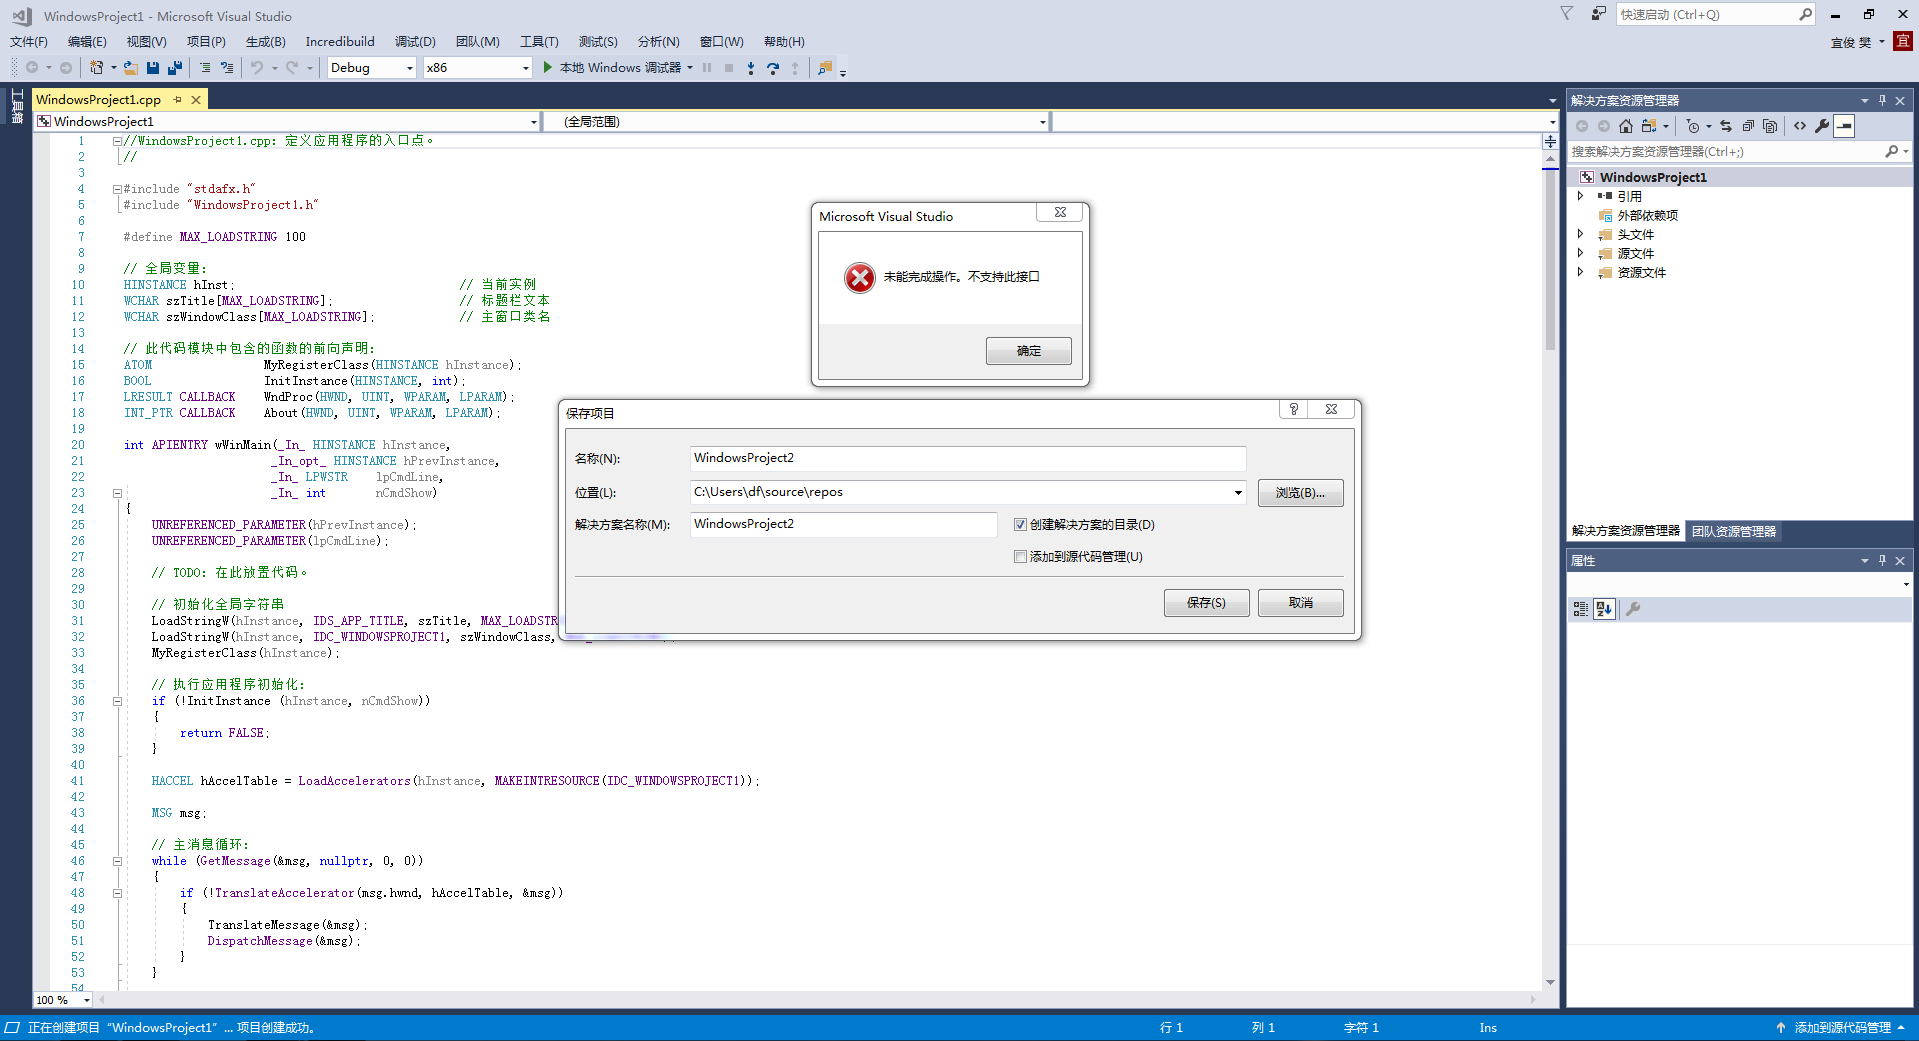
Task: Comment out selected lines via toolbar icon
Action: [205, 68]
